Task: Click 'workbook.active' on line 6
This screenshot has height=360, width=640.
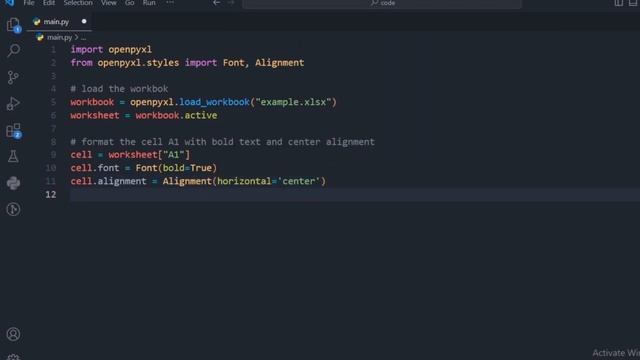Action: [x=176, y=116]
